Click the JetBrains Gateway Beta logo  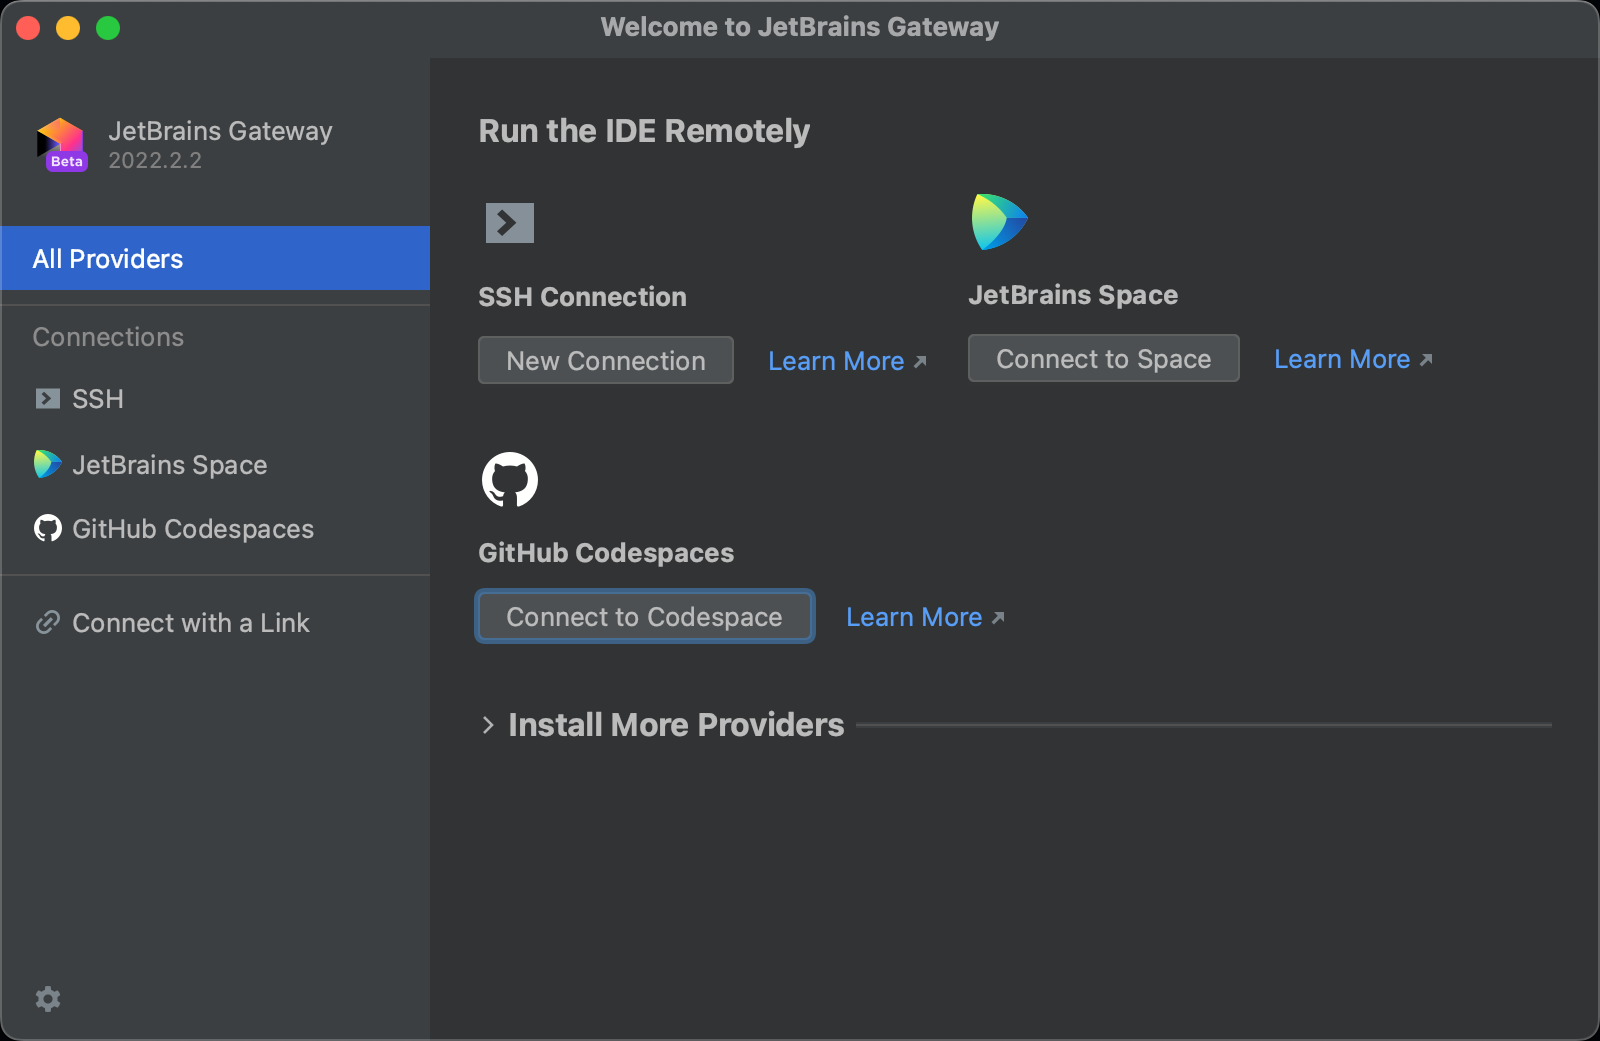tap(62, 145)
